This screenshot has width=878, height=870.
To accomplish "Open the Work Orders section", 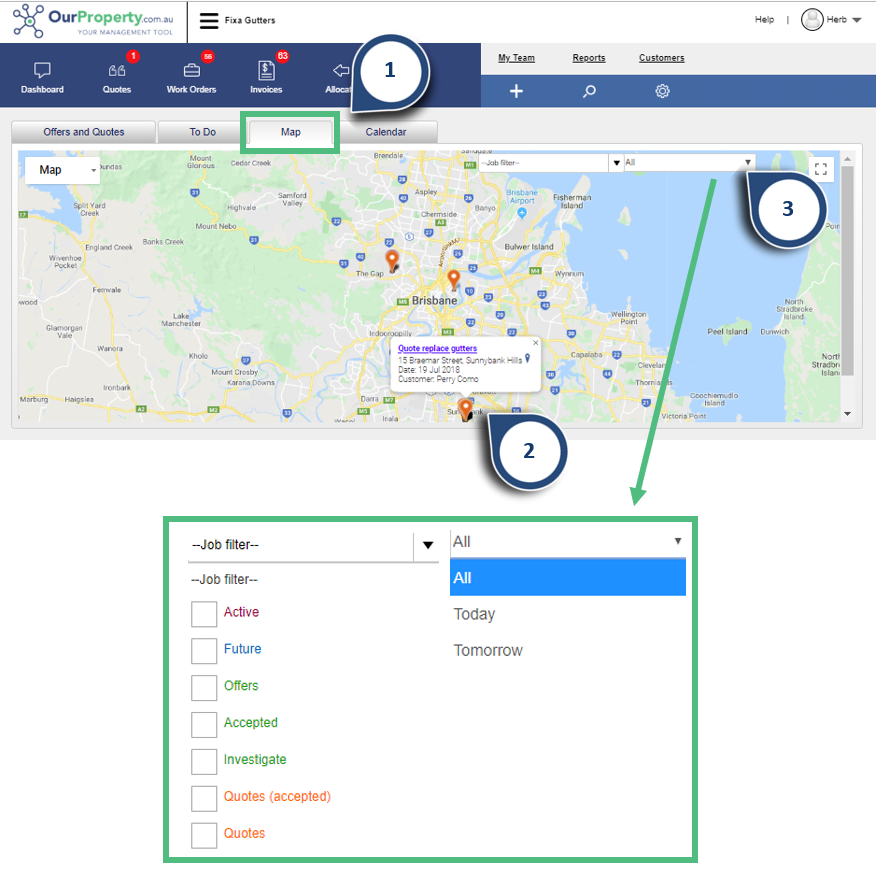I will [191, 78].
